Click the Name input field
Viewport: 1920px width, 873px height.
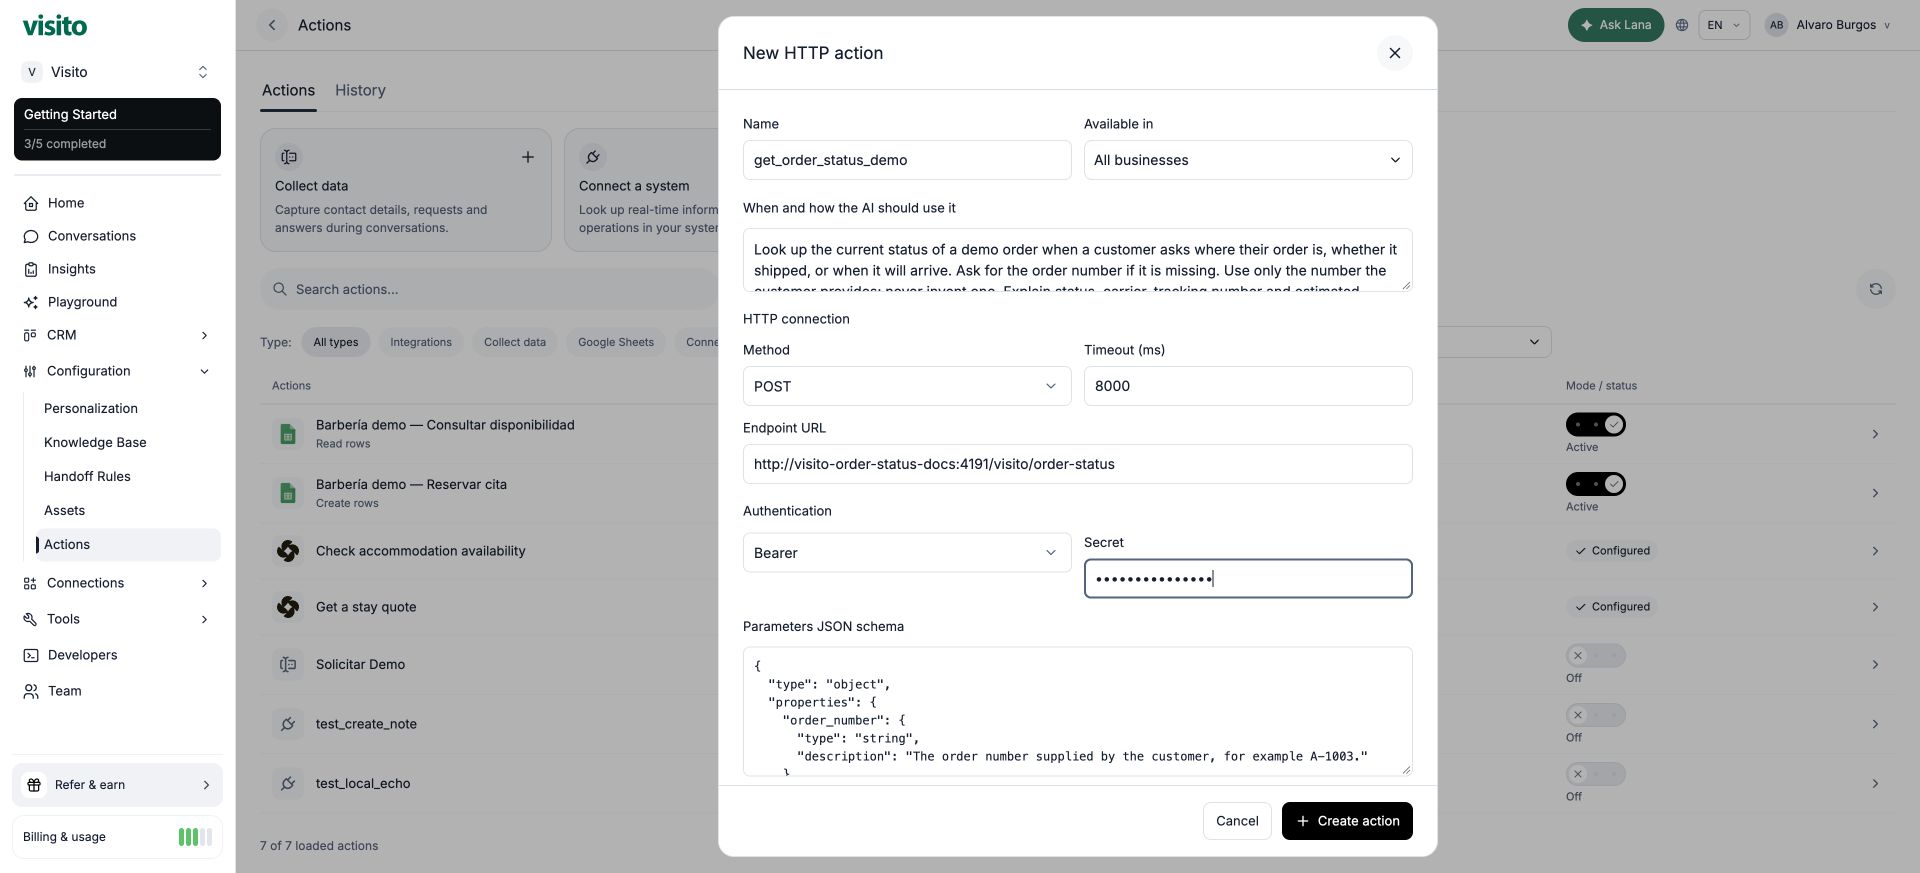907,160
